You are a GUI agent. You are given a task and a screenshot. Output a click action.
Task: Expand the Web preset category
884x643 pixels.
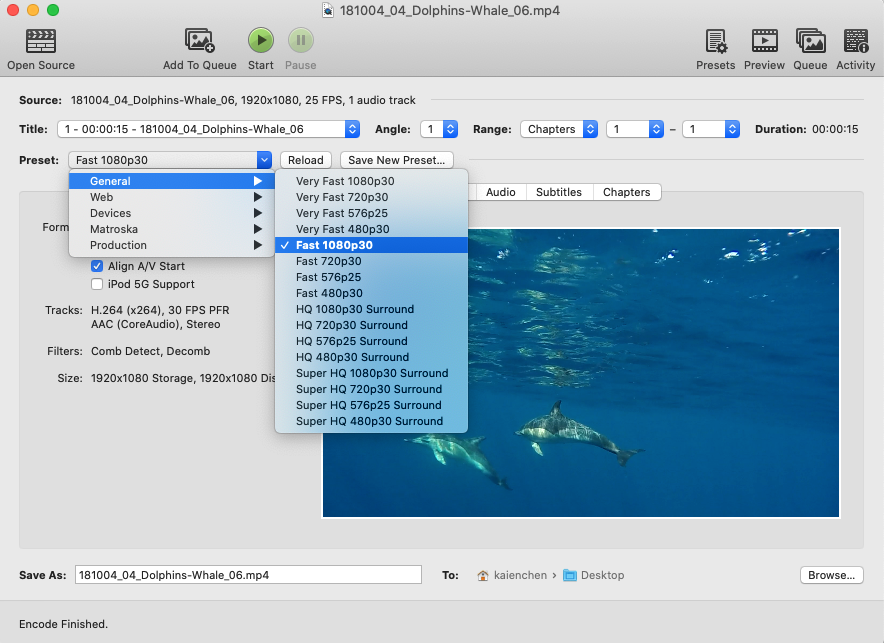pos(171,197)
